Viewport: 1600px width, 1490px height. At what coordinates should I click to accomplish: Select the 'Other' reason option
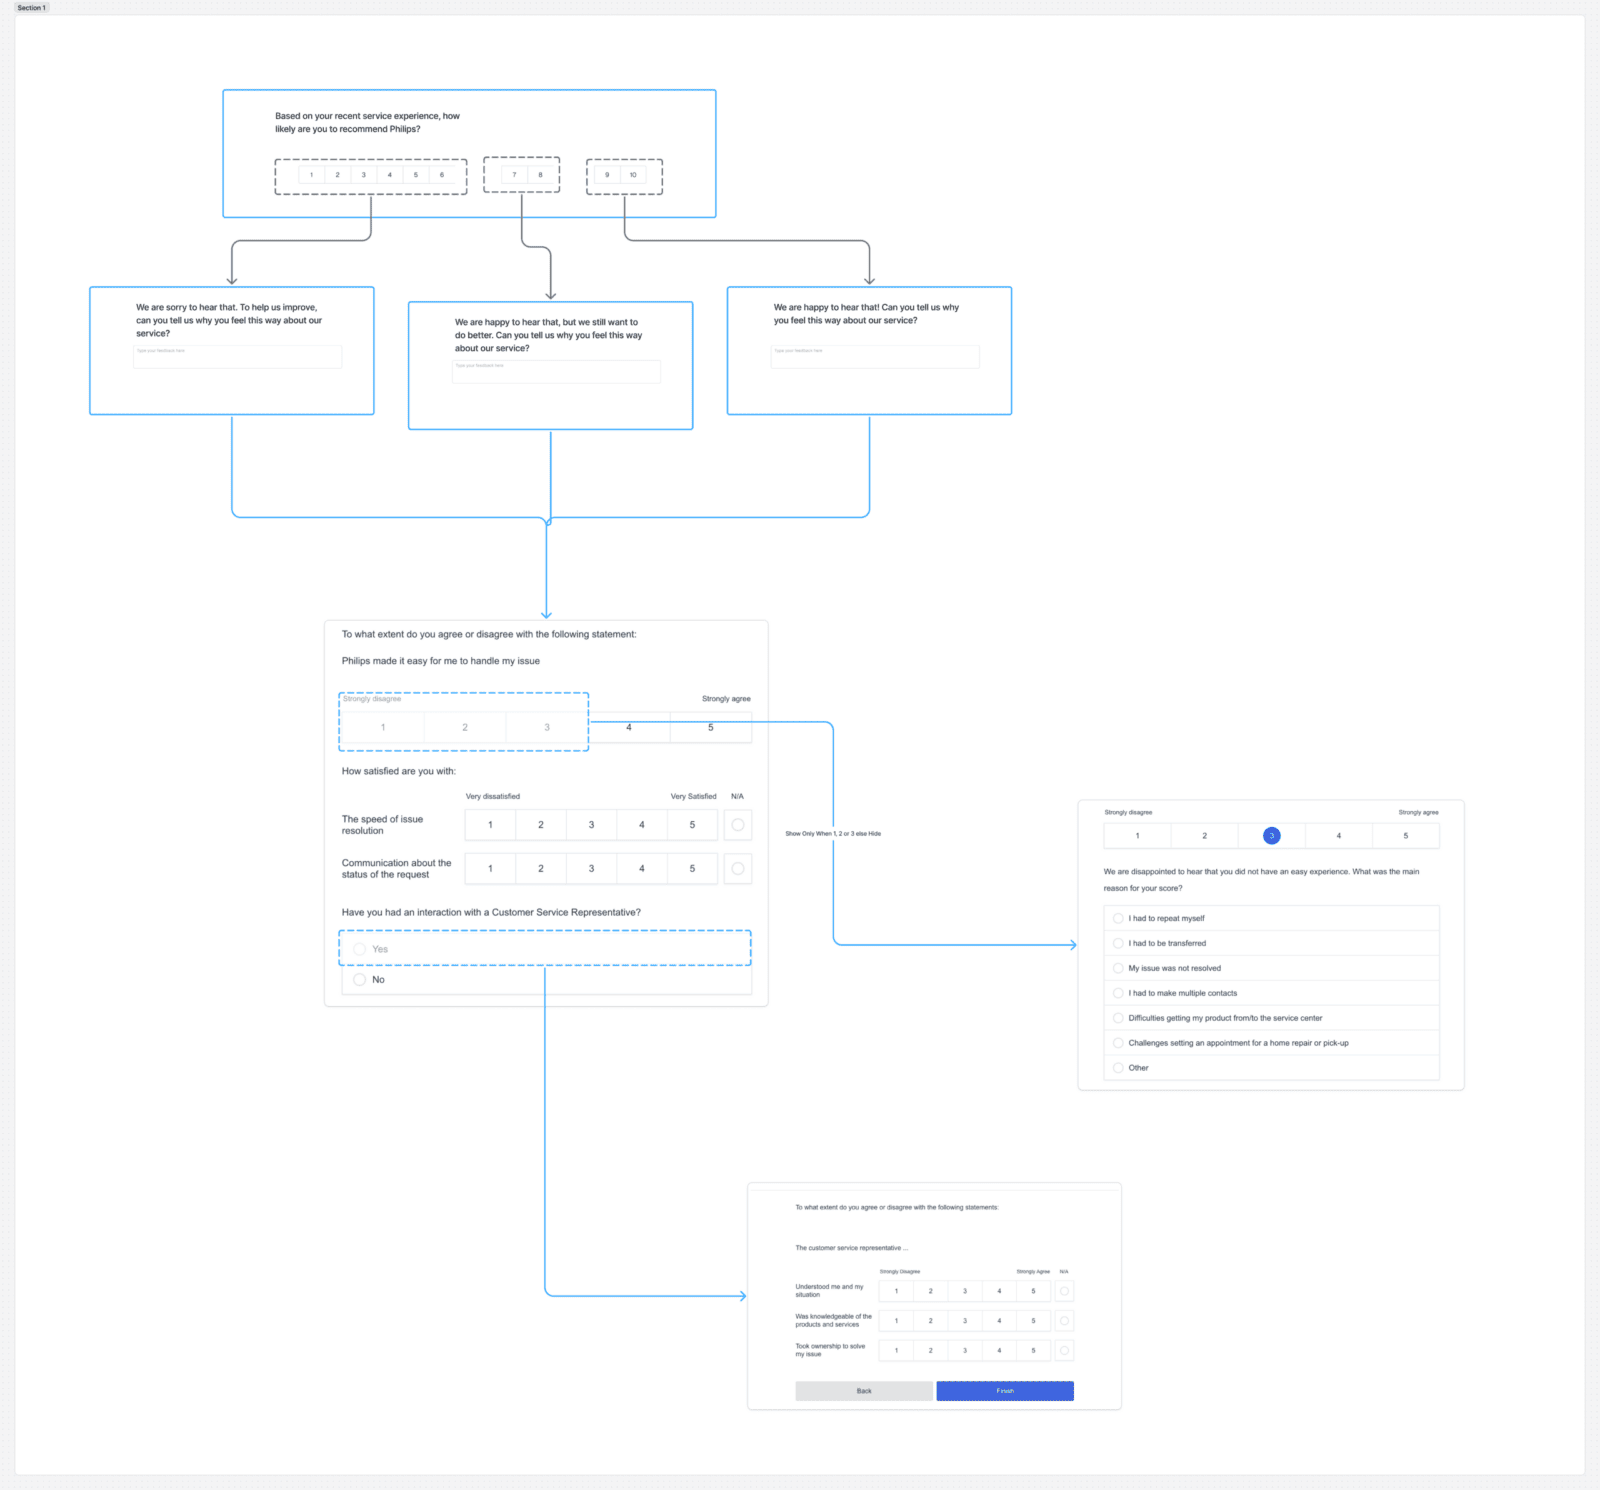1271,1068
